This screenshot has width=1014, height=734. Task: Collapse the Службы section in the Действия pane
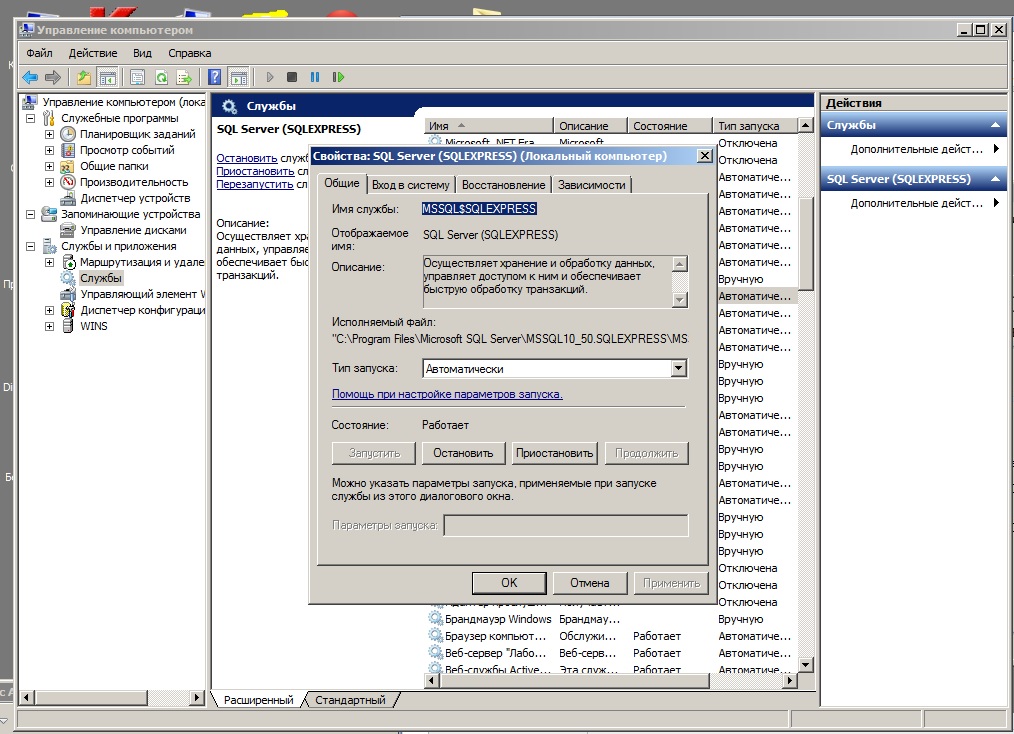pyautogui.click(x=995, y=125)
